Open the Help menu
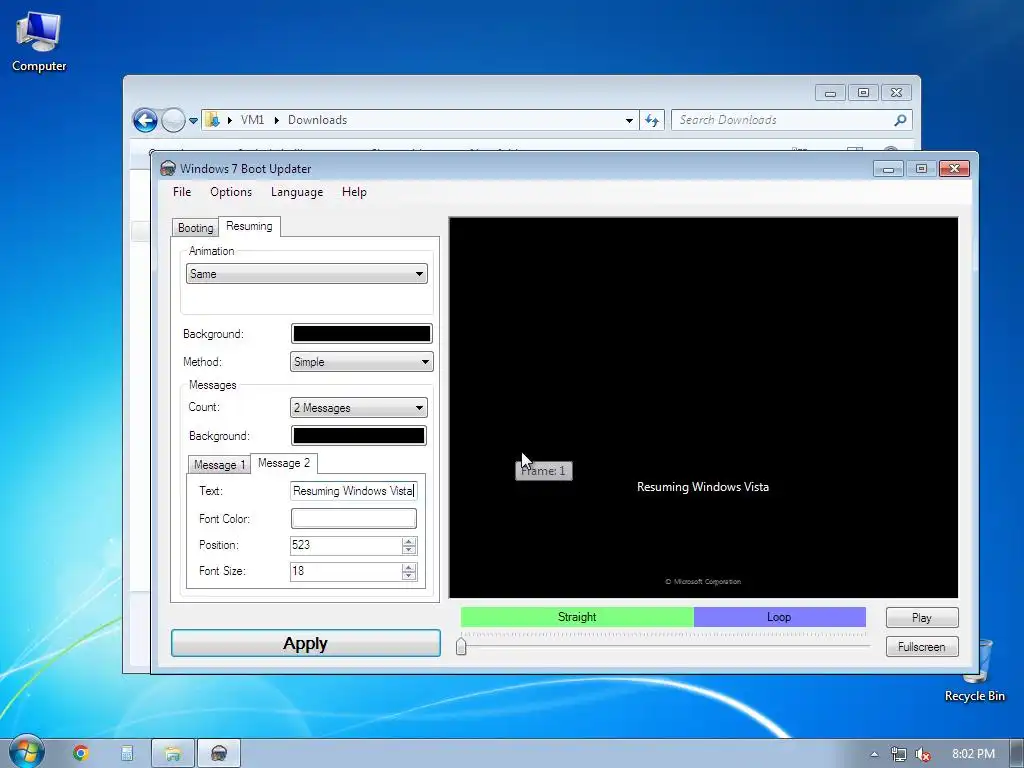 tap(354, 192)
